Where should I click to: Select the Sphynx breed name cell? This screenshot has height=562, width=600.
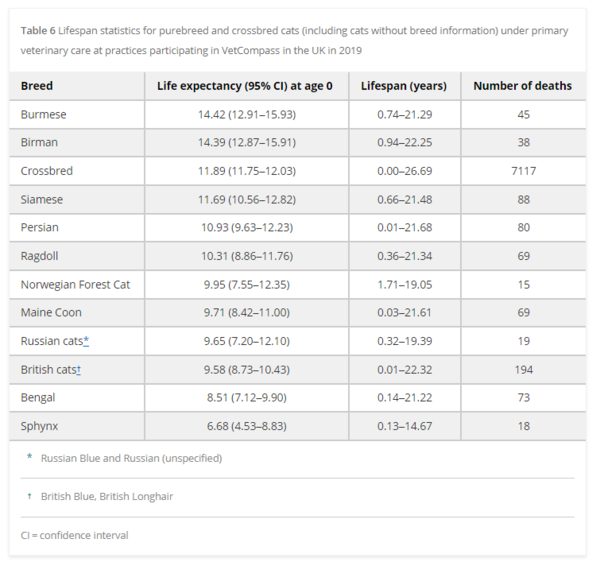(41, 426)
